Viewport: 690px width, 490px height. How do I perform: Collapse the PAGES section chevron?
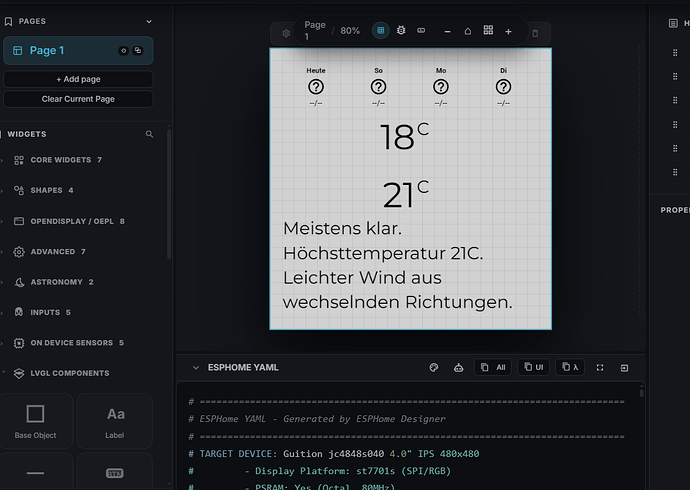tap(149, 22)
